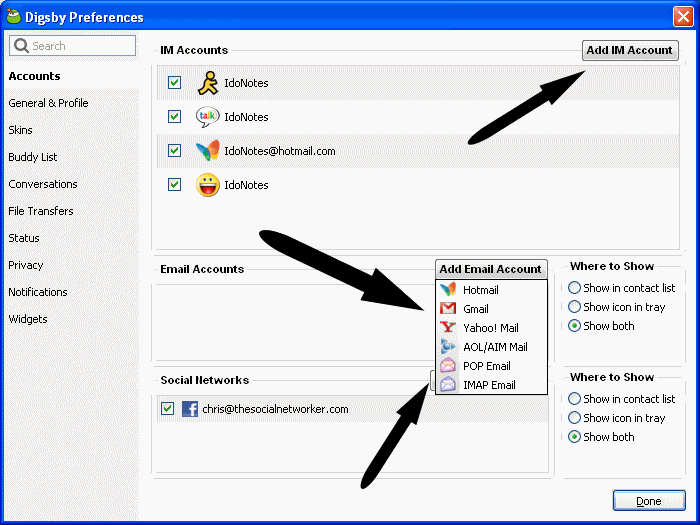This screenshot has height=525, width=700.
Task: Uncheck the Google Talk IdoNotes checkbox
Action: coord(174,117)
